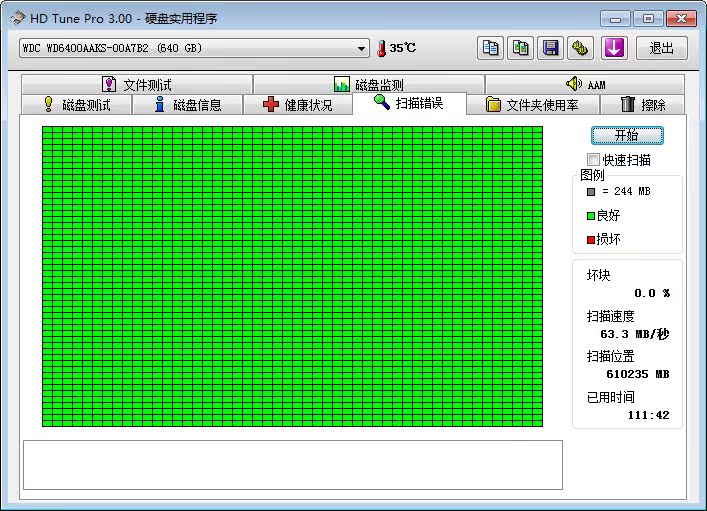Click the copy screenshot to clipboard icon
The width and height of the screenshot is (707, 511).
[x=520, y=48]
